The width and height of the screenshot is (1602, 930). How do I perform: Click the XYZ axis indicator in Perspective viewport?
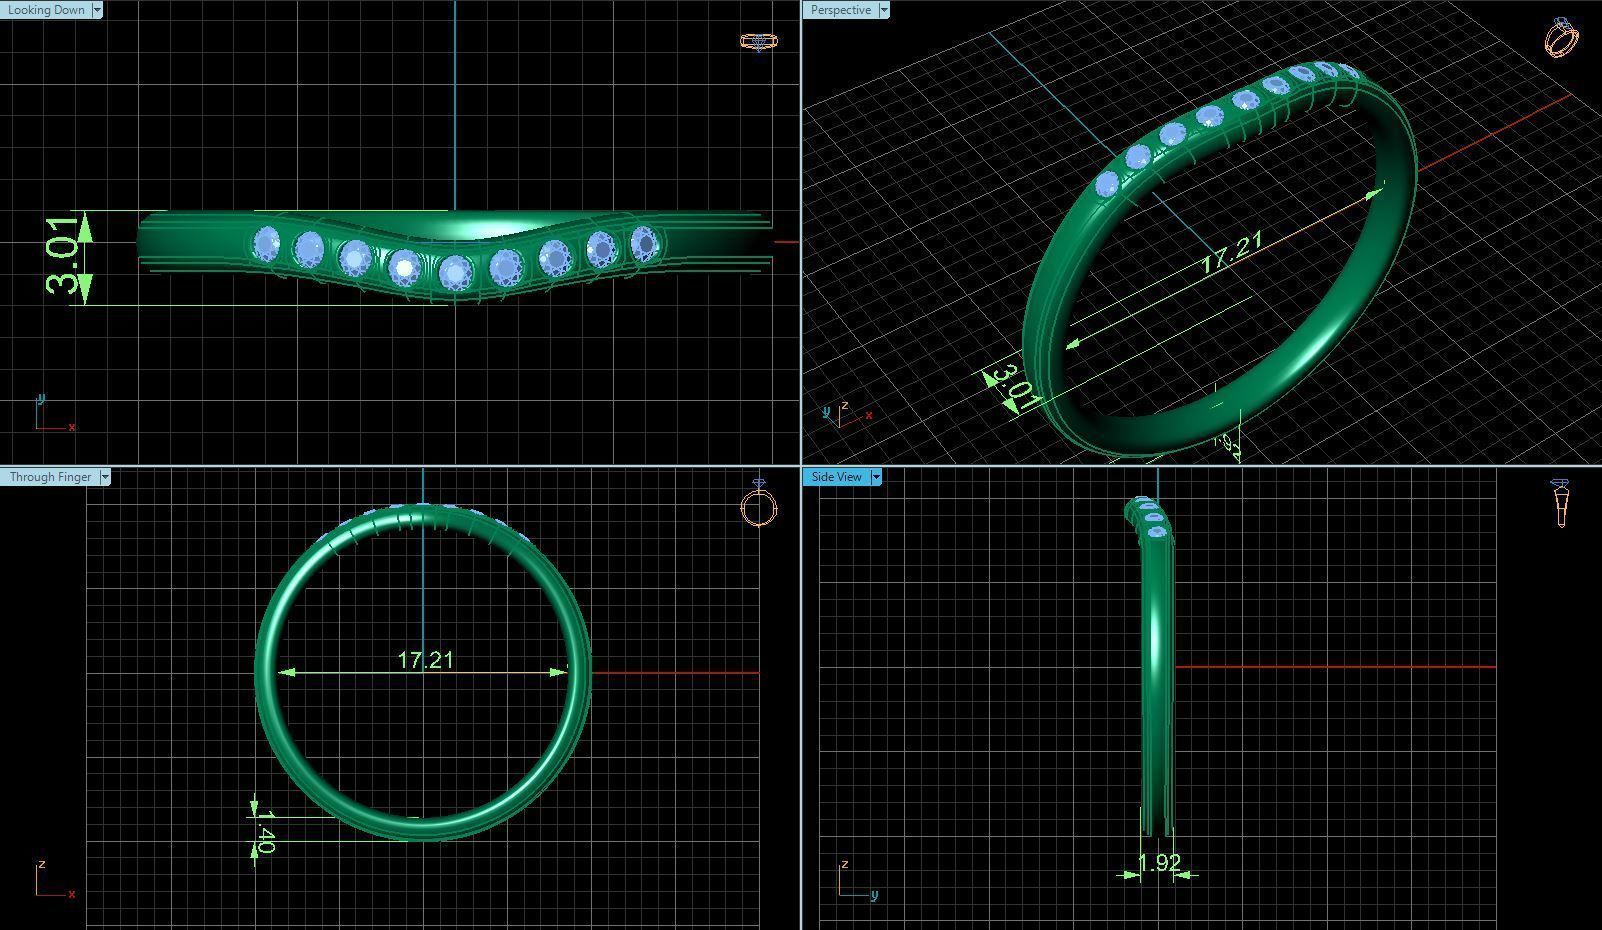(848, 413)
